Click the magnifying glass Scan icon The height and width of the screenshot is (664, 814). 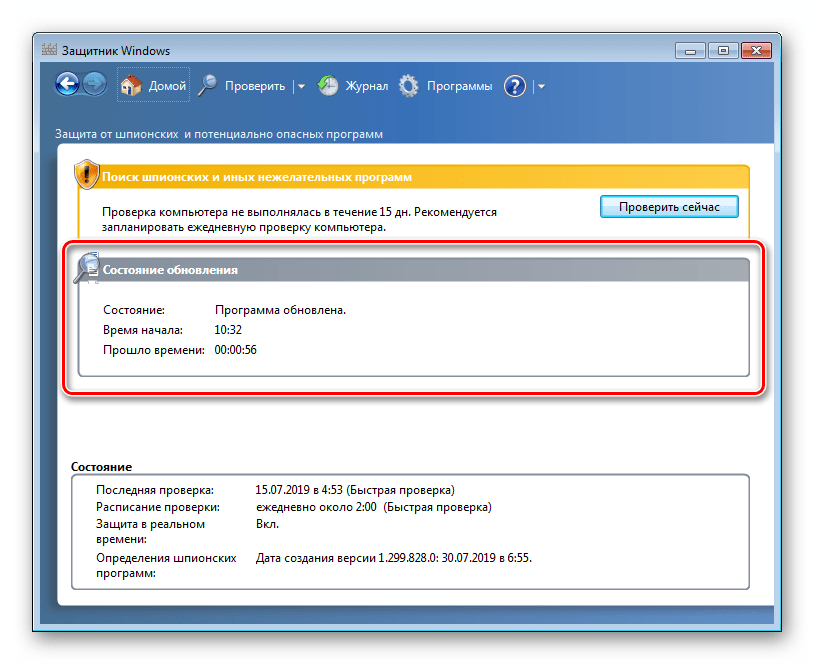208,86
